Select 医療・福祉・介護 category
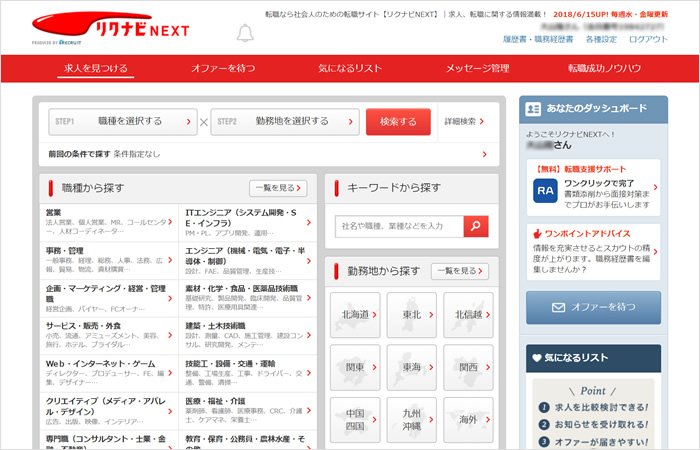700x450 pixels. click(248, 411)
